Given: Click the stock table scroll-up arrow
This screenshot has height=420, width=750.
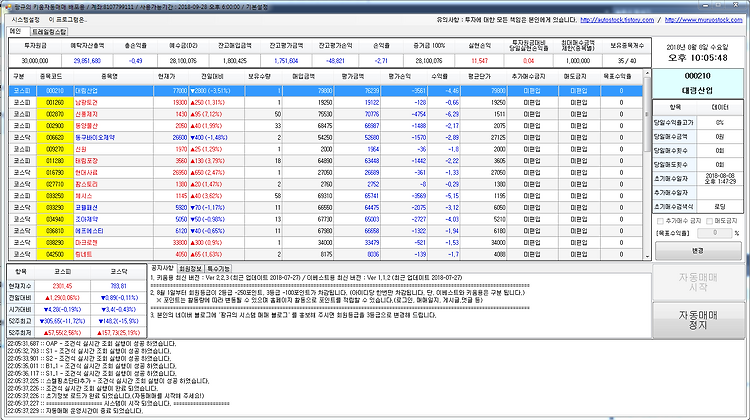Looking at the screenshot, I should [x=648, y=74].
